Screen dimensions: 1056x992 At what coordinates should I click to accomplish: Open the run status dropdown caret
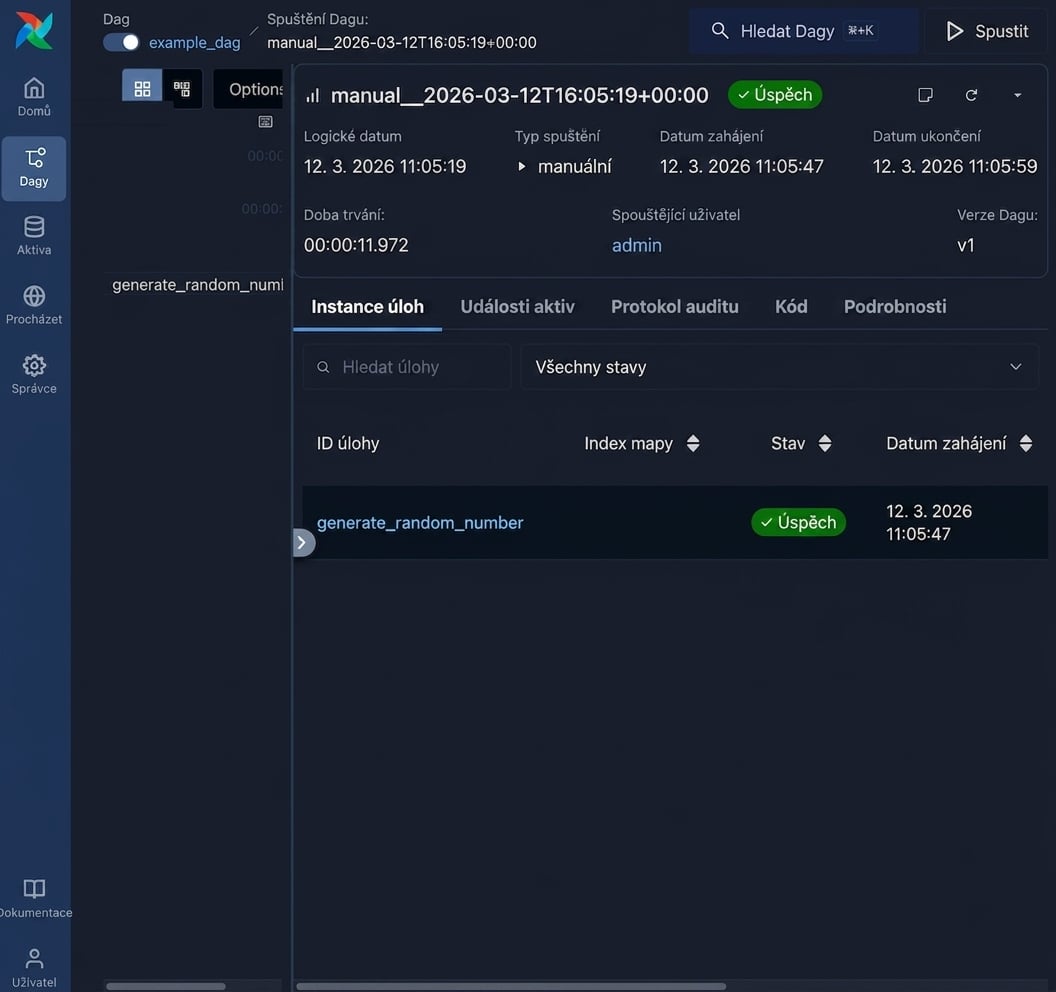[1018, 95]
